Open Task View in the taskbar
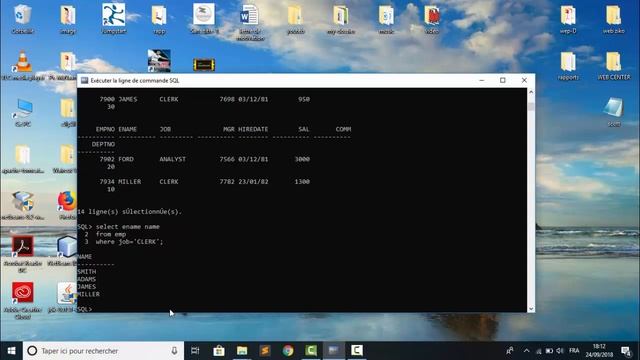 point(195,351)
